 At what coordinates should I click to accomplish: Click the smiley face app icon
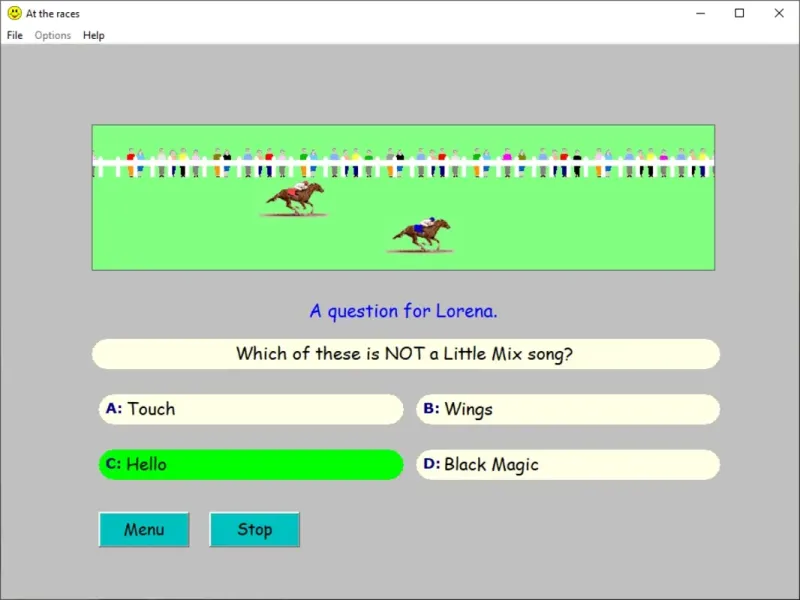pos(14,13)
